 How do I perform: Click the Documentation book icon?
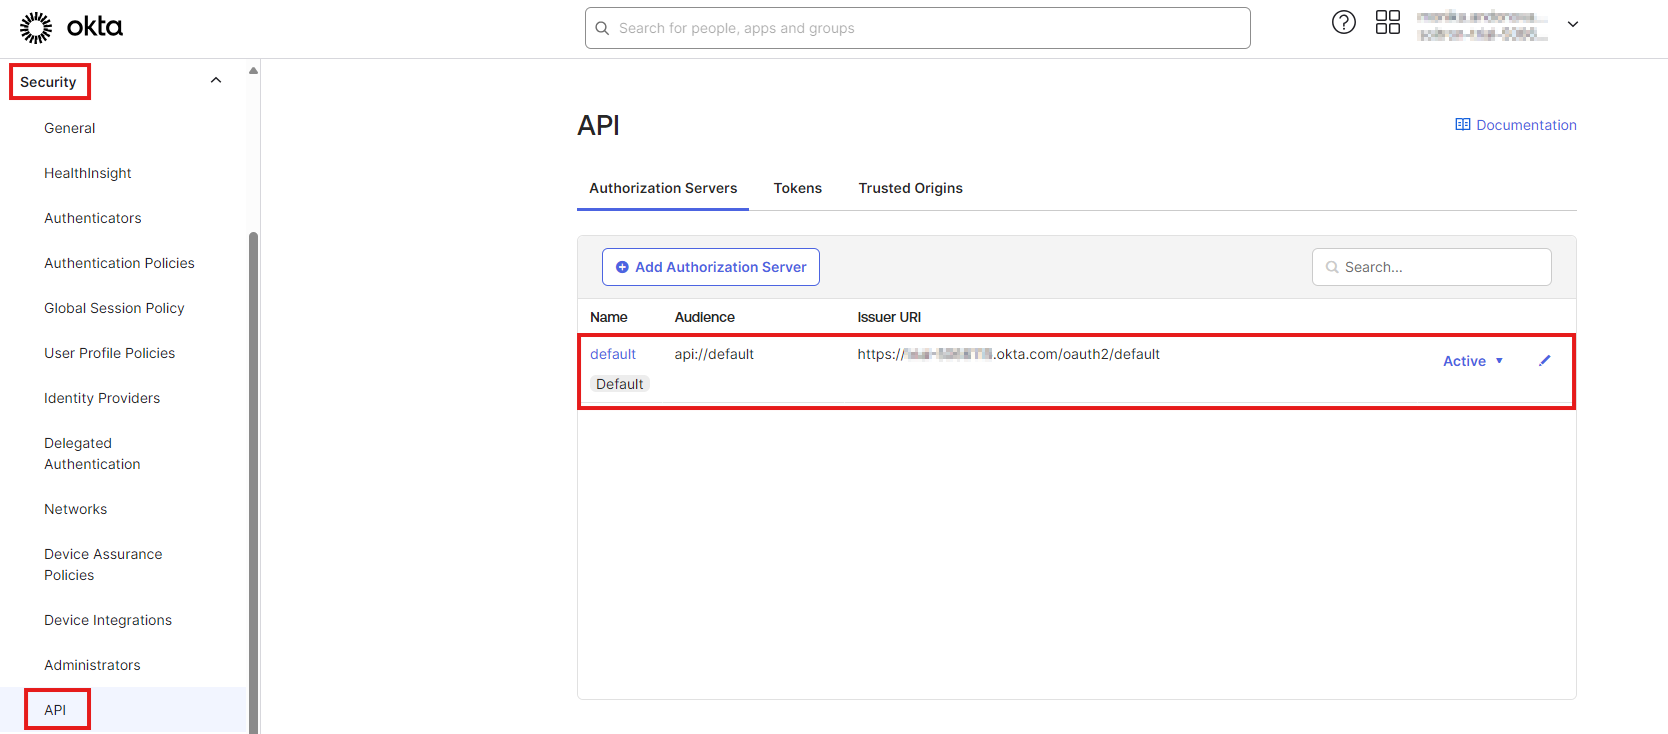coord(1462,125)
